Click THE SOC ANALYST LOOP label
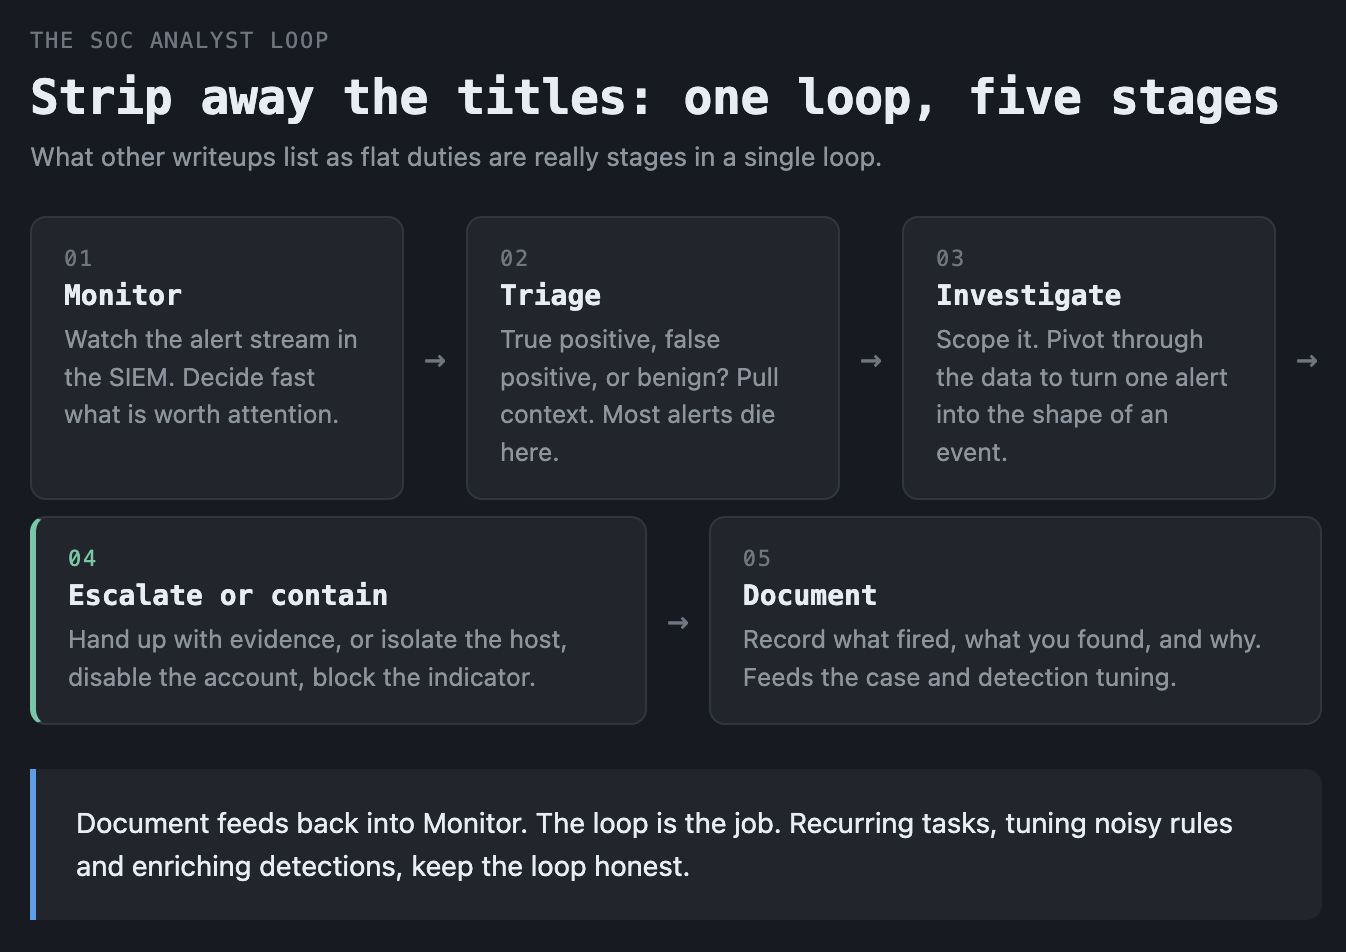The image size is (1346, 952). click(179, 40)
